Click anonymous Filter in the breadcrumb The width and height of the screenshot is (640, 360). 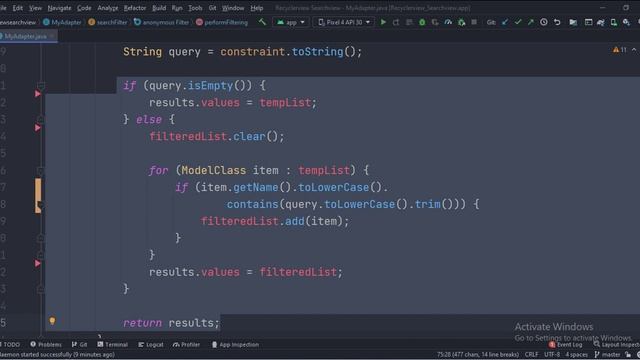click(161, 22)
